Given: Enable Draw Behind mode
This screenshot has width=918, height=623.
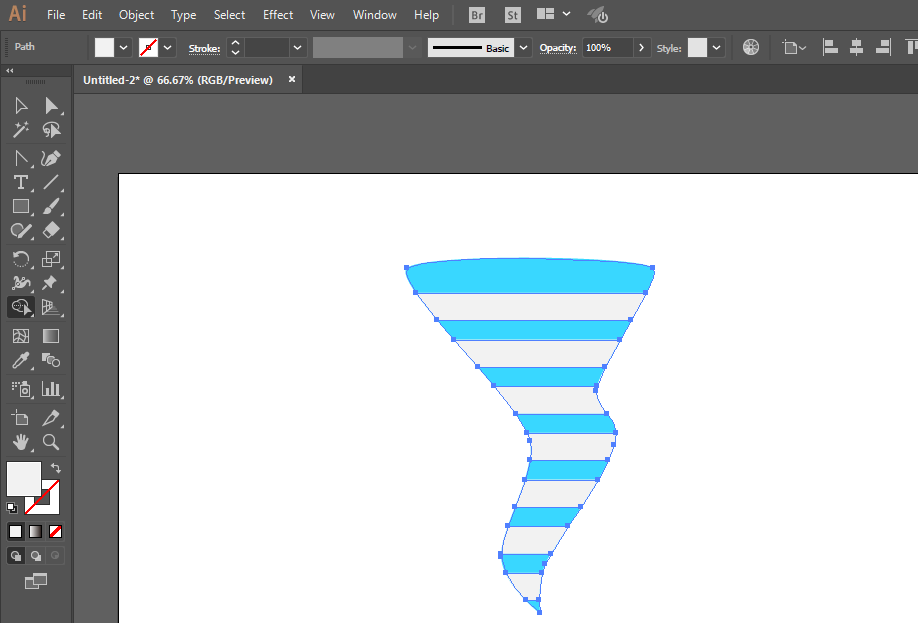Looking at the screenshot, I should click(36, 555).
